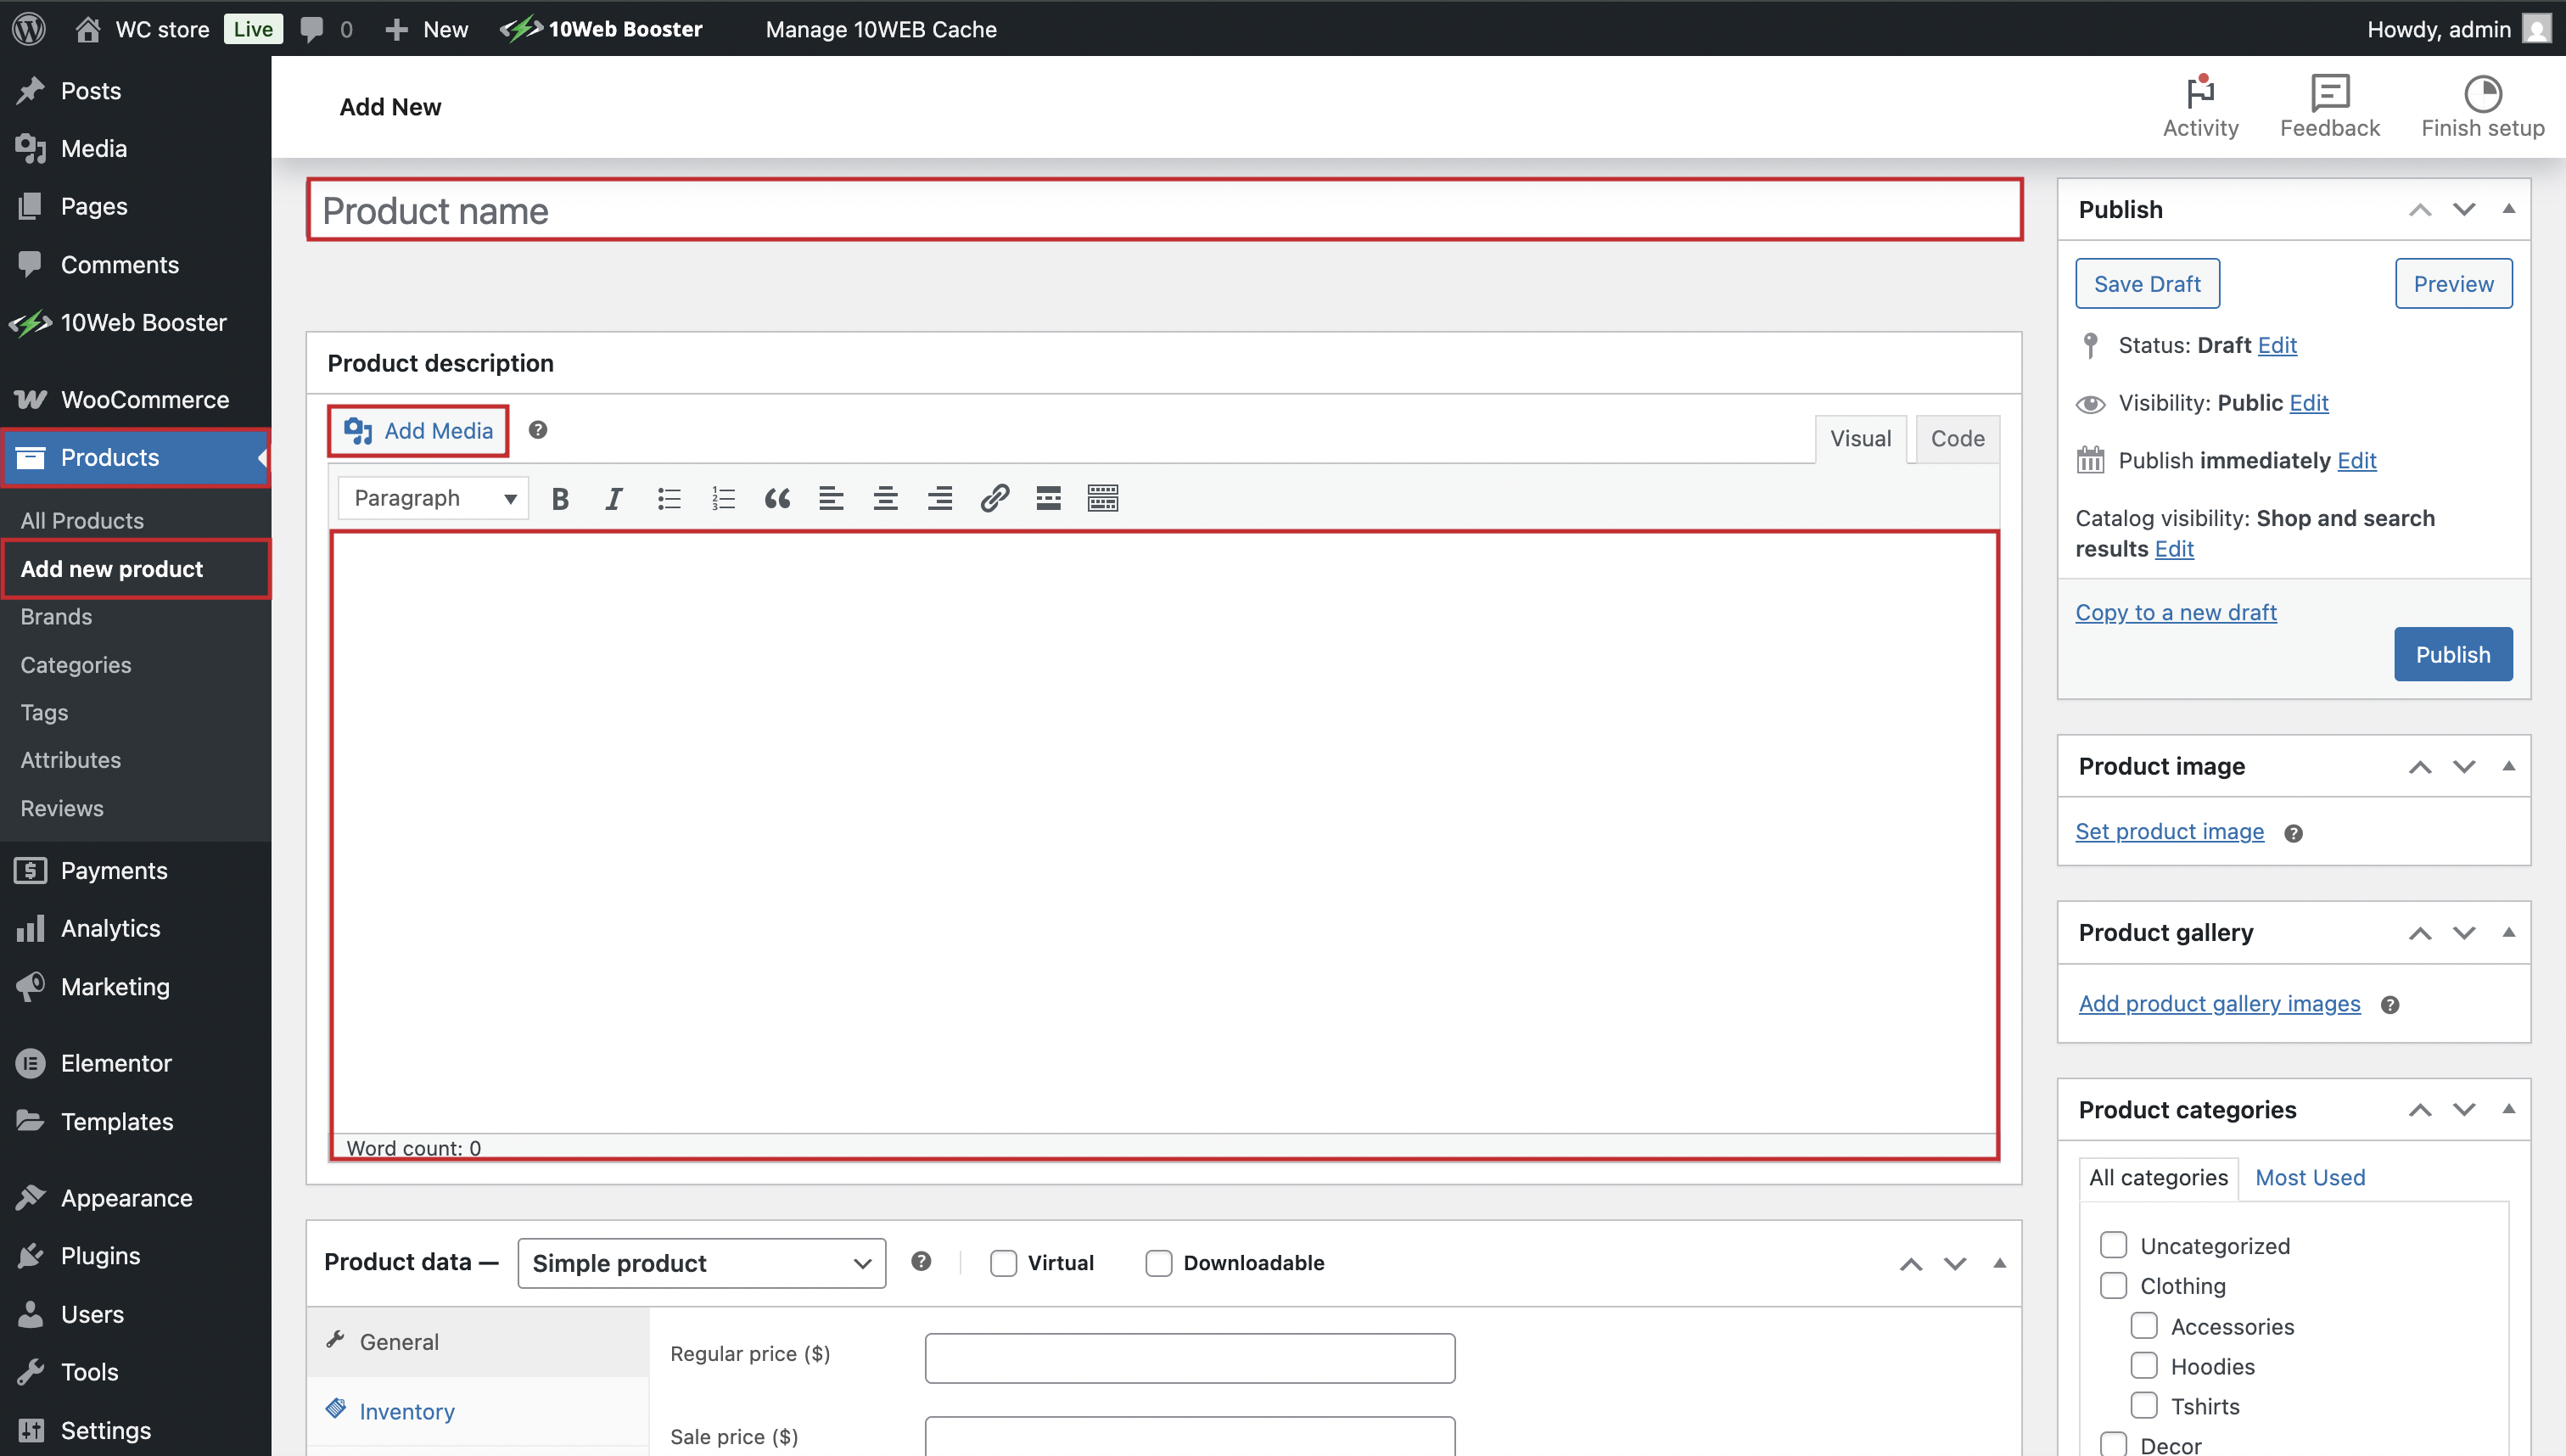Click the Set product image link
Image resolution: width=2566 pixels, height=1456 pixels.
2169,831
